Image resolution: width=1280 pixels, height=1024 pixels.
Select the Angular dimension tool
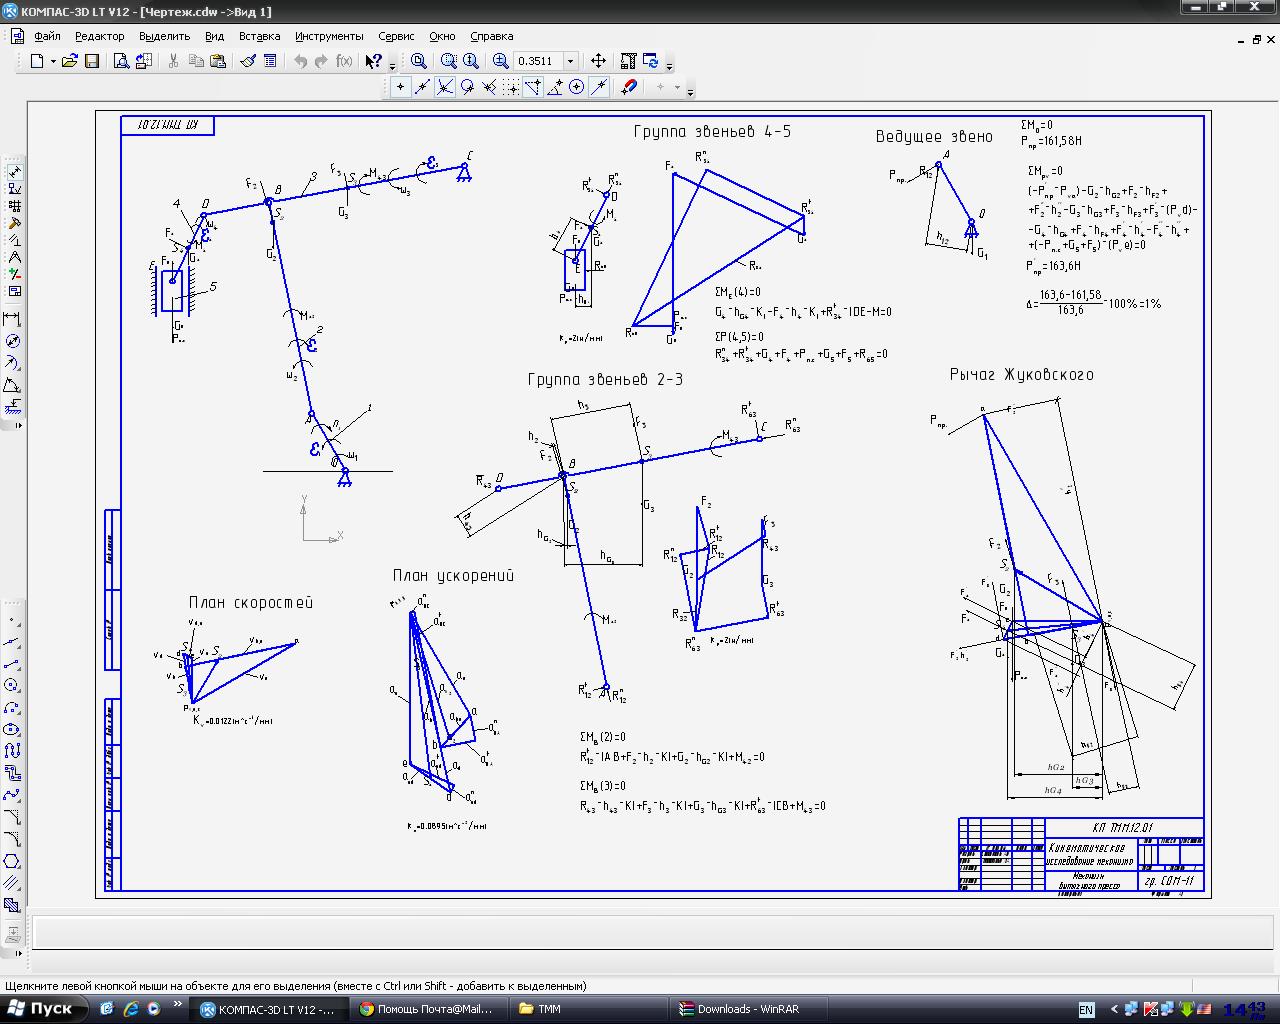pos(12,385)
